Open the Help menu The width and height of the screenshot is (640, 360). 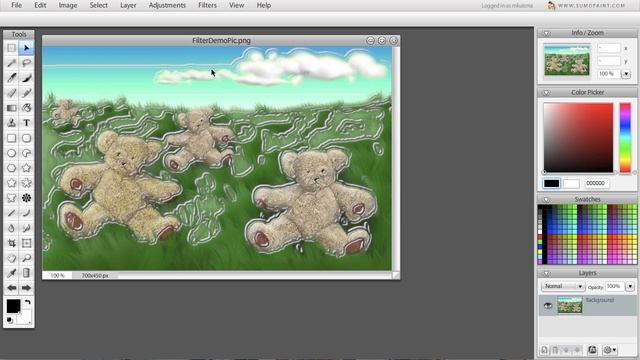(x=264, y=5)
